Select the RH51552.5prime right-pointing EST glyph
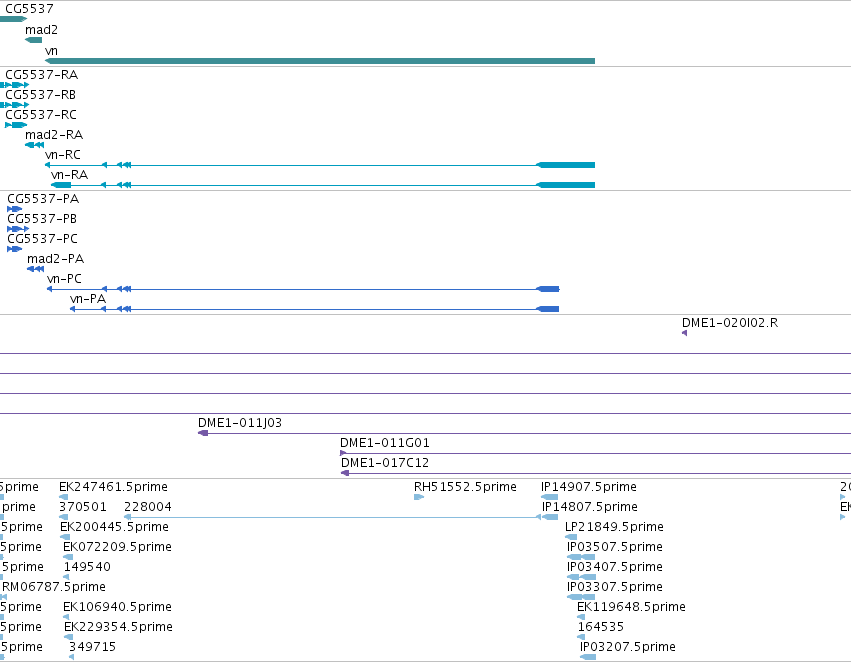Image resolution: width=851 pixels, height=662 pixels. point(419,497)
